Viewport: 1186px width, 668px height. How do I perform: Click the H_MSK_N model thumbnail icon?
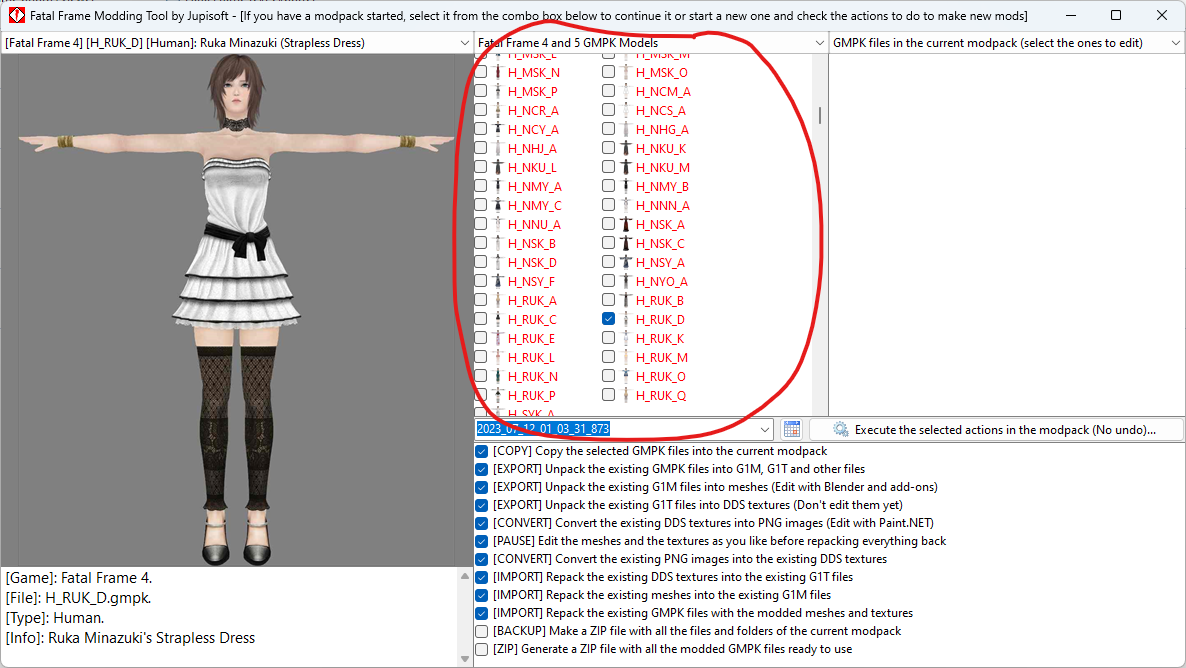498,73
